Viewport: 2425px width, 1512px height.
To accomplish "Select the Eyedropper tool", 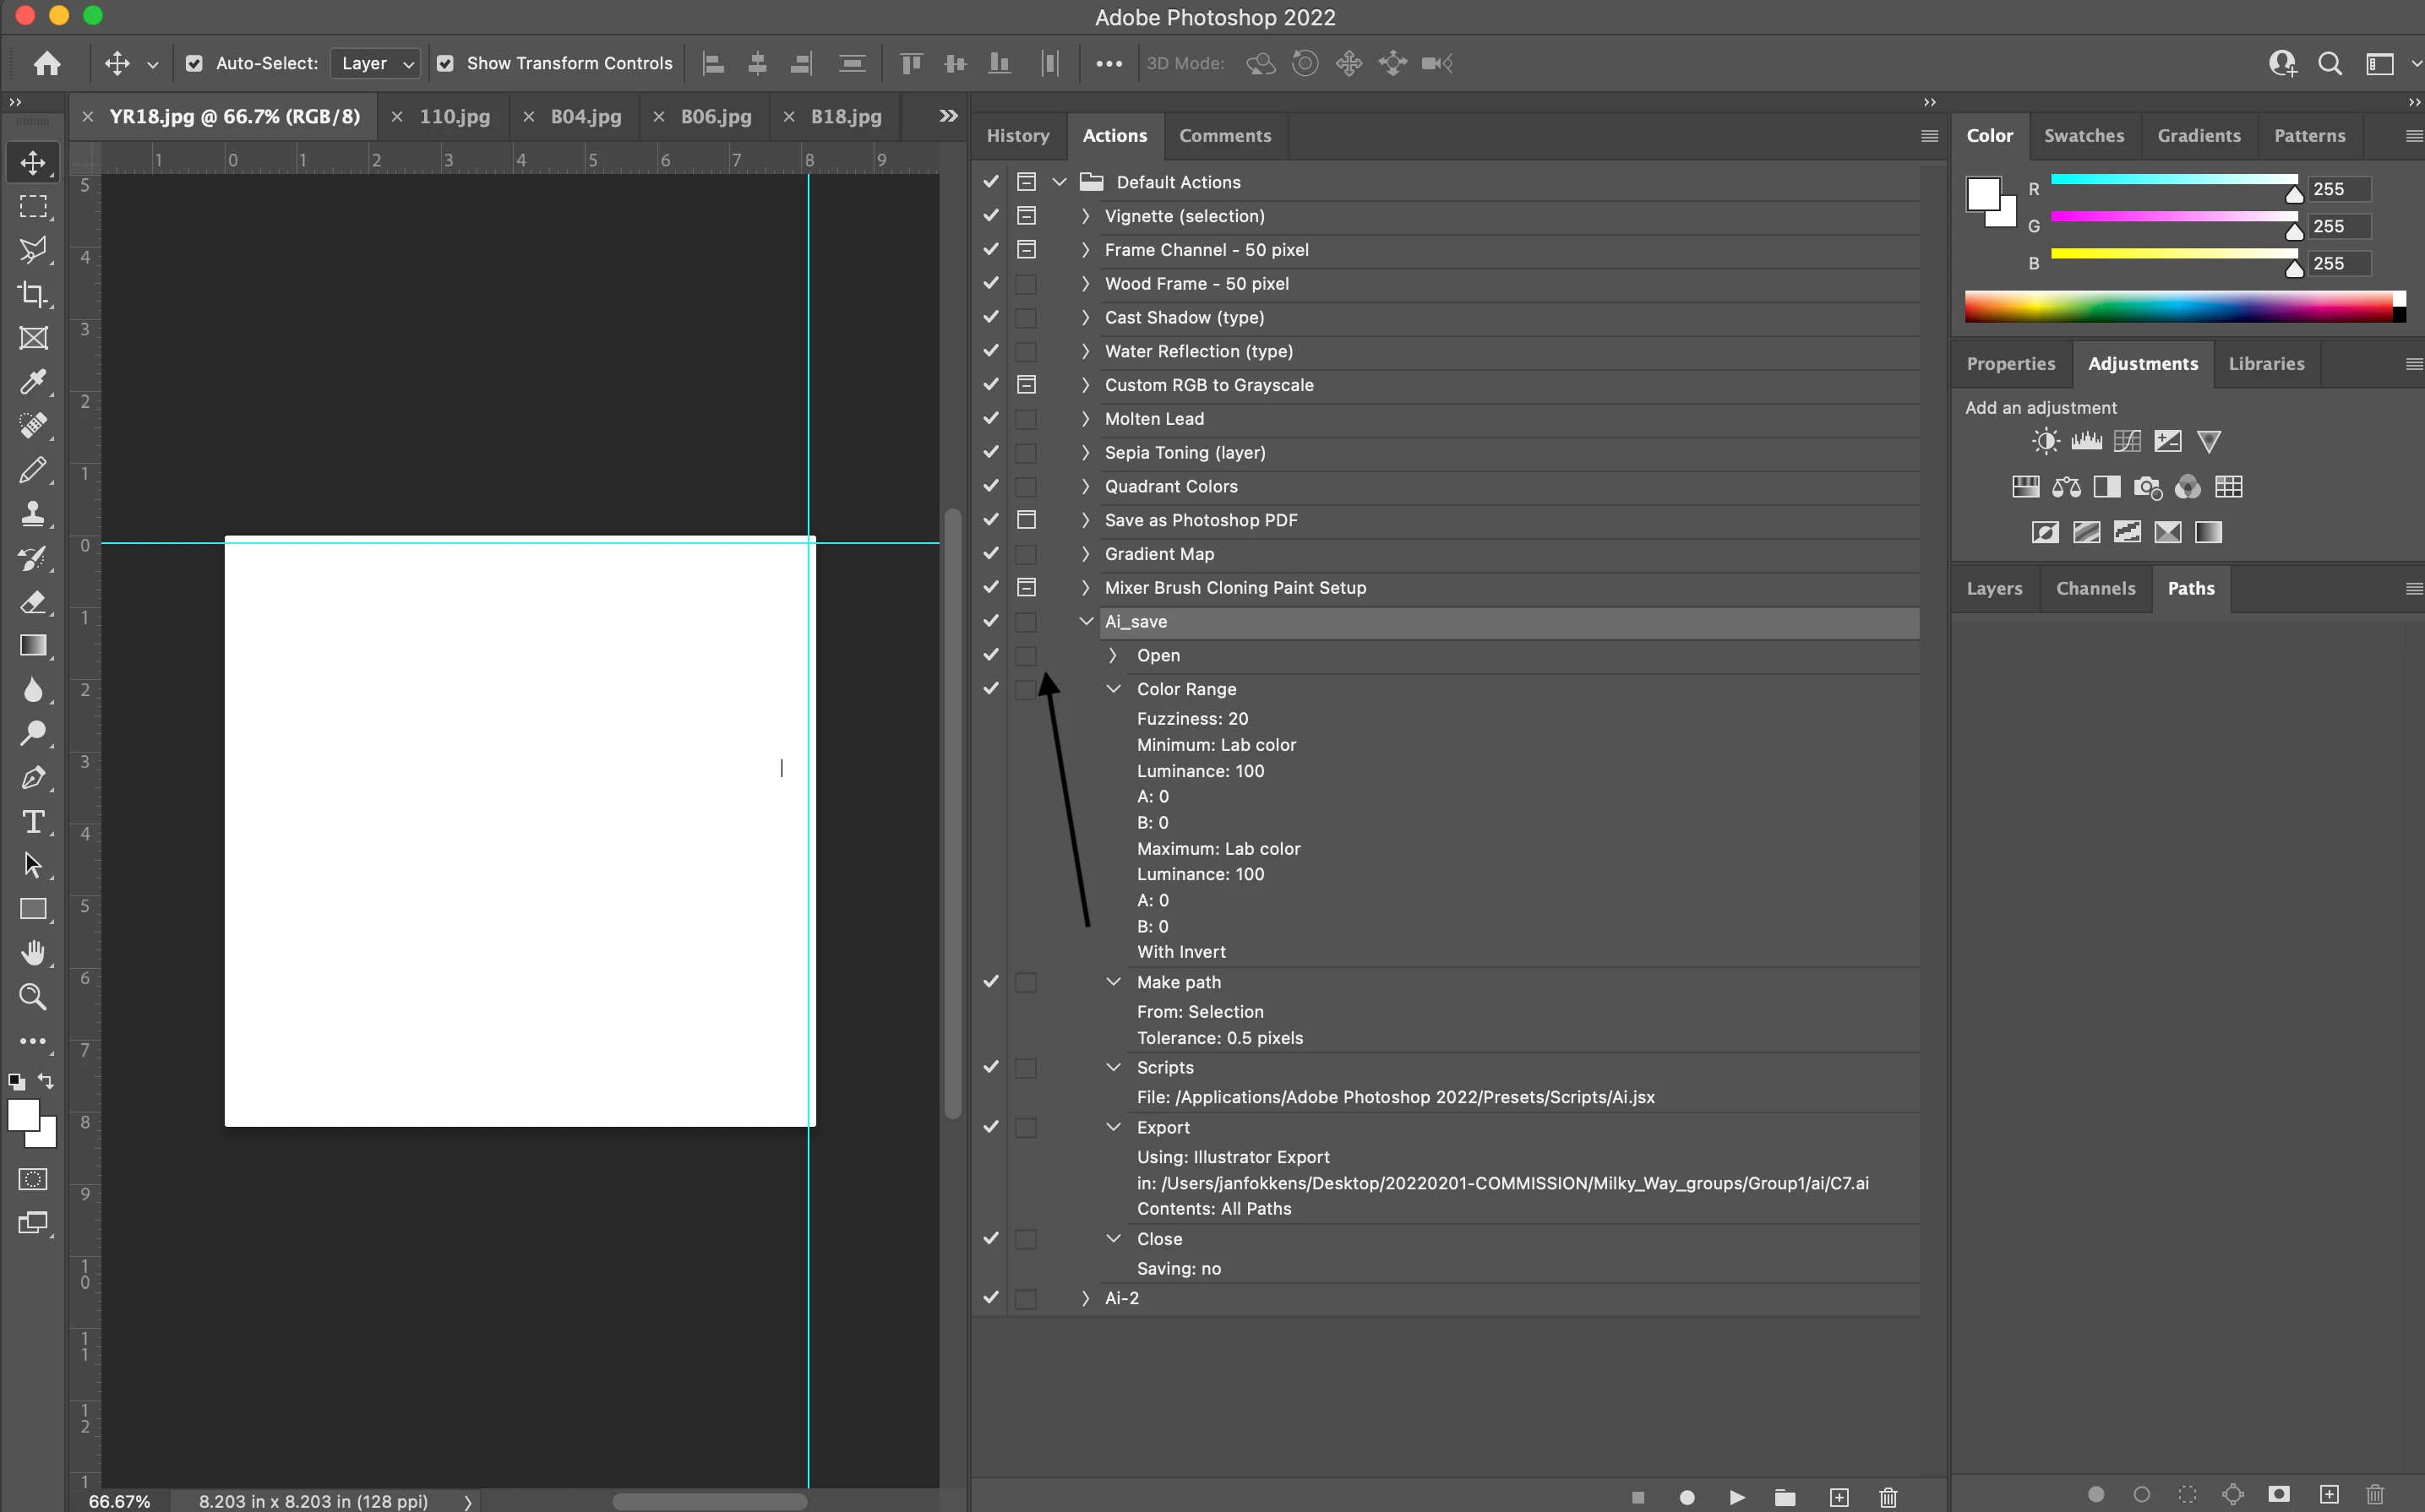I will point(33,382).
